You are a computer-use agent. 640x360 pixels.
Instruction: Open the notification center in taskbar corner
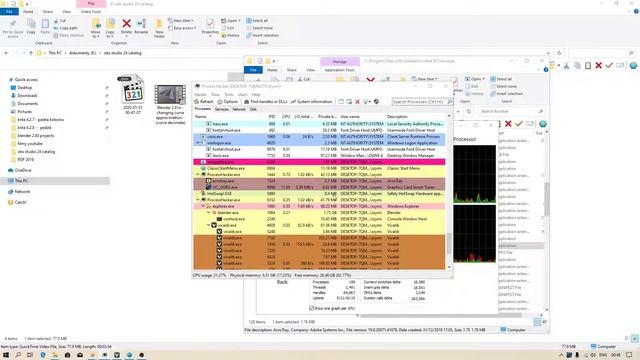click(x=629, y=355)
